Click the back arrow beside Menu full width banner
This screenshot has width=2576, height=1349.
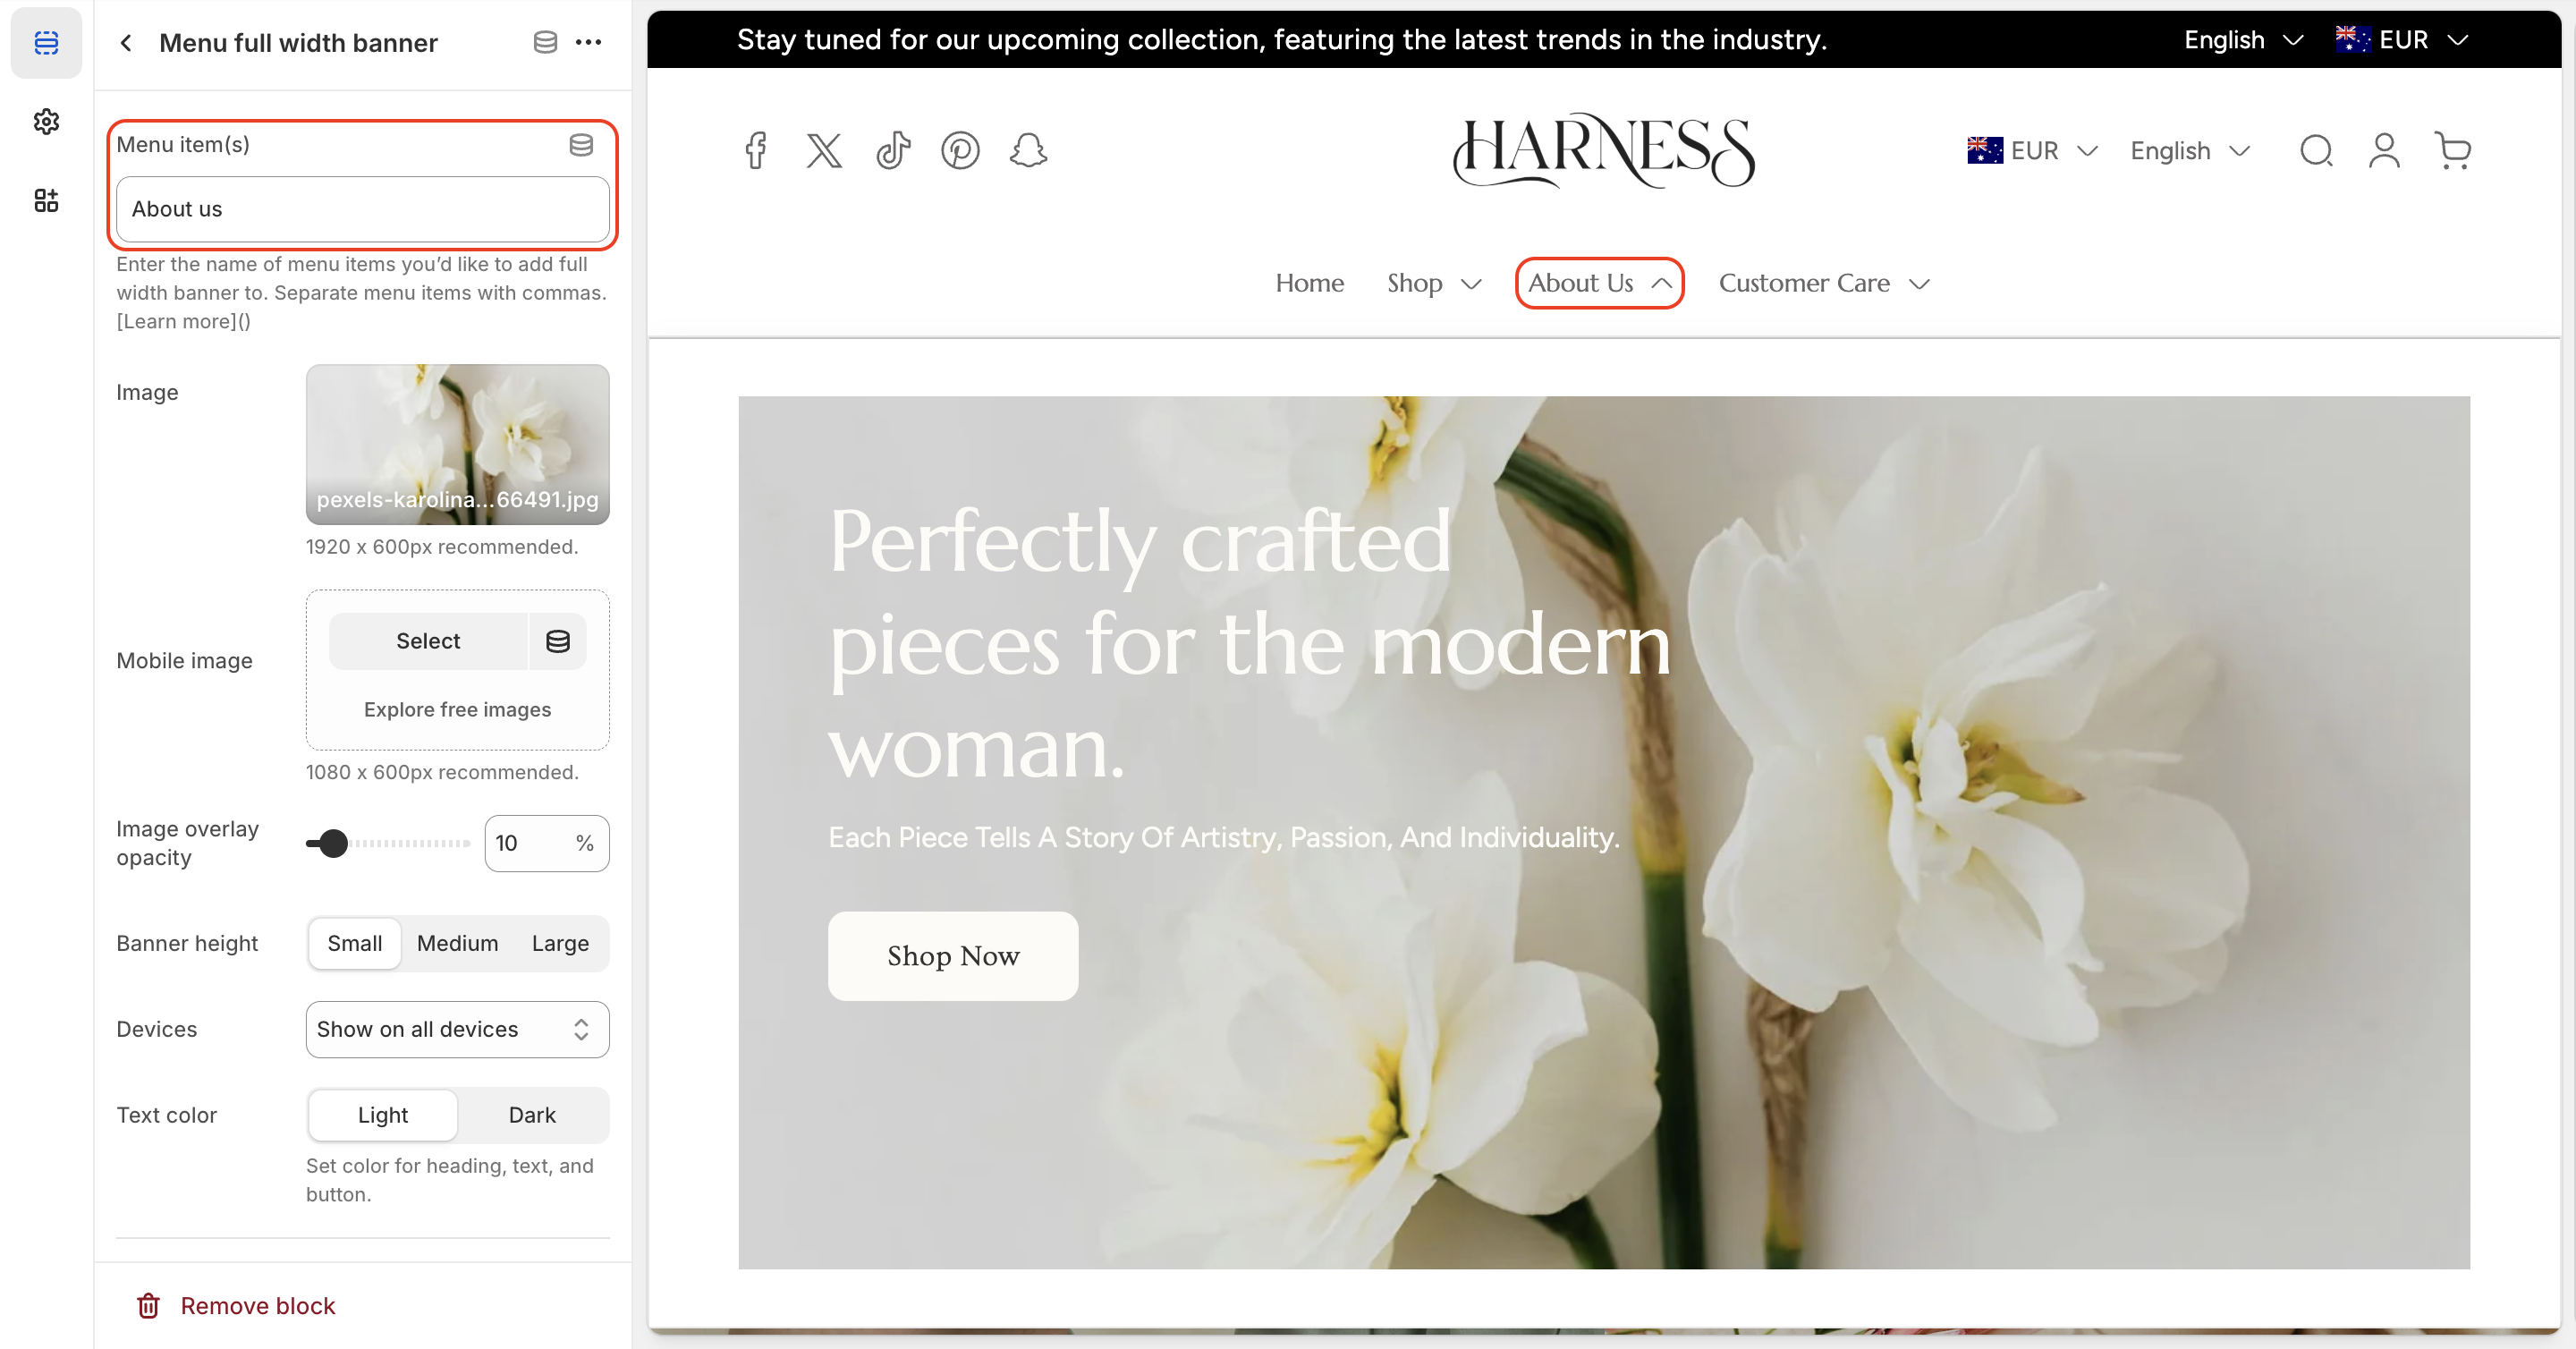pos(126,43)
